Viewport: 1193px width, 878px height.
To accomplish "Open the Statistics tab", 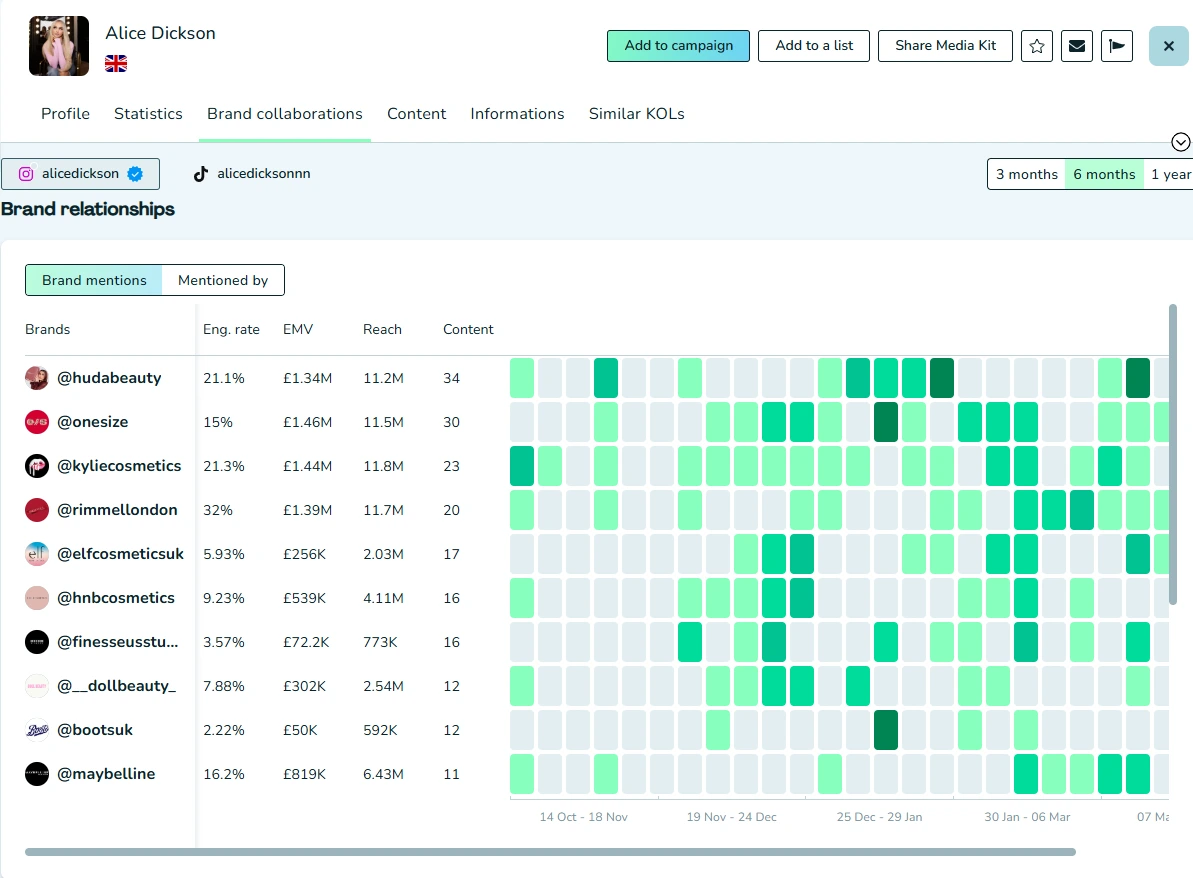I will click(x=148, y=113).
